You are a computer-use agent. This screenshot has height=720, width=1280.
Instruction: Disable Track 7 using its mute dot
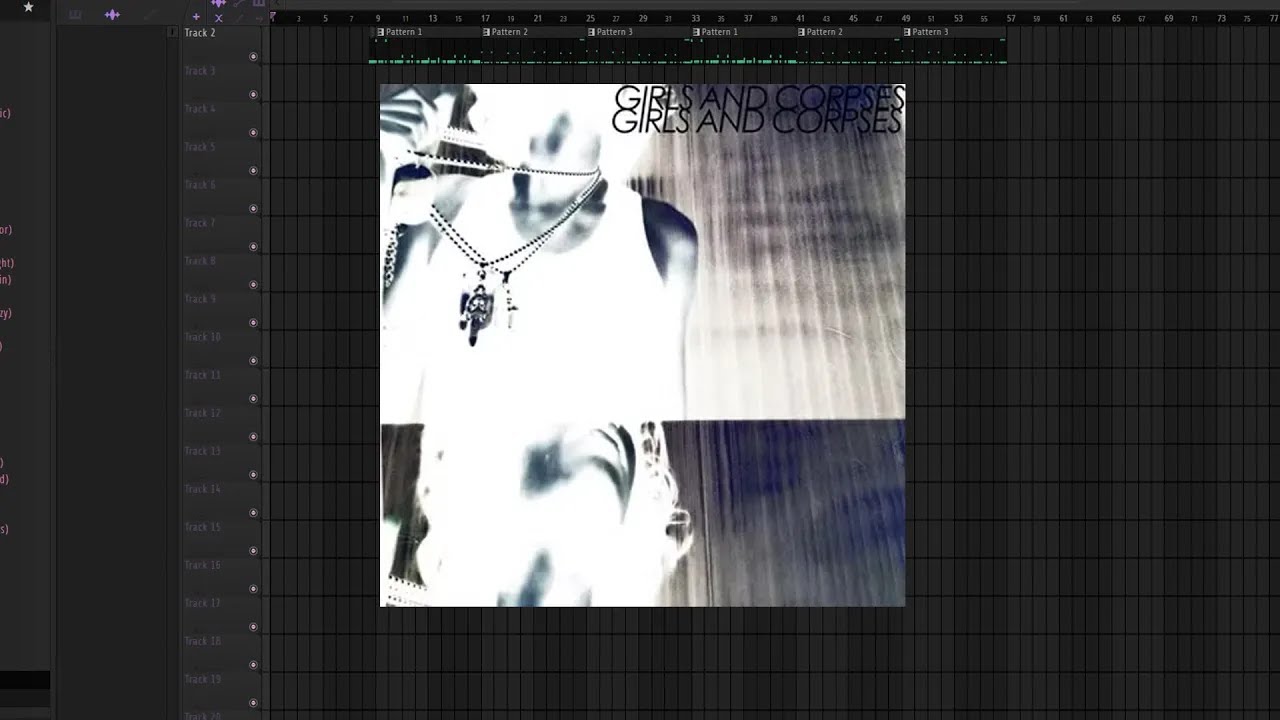click(x=253, y=247)
